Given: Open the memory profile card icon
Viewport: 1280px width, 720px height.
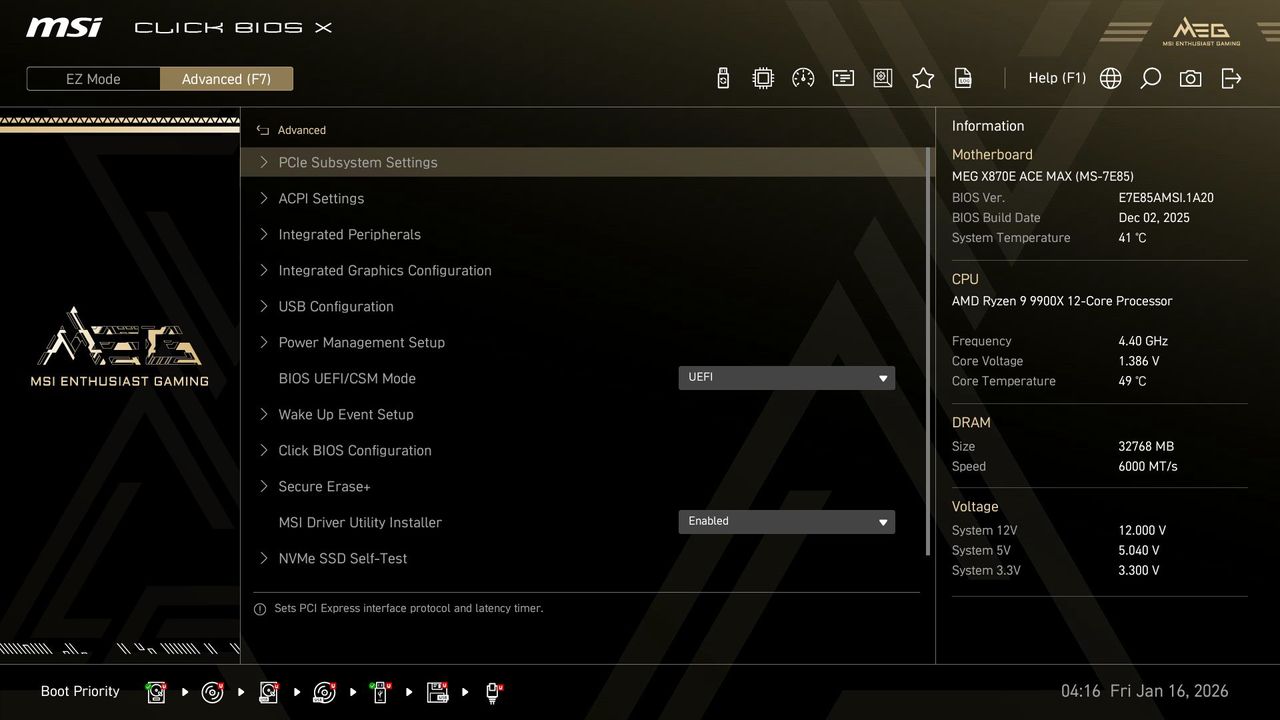Looking at the screenshot, I should [x=843, y=78].
